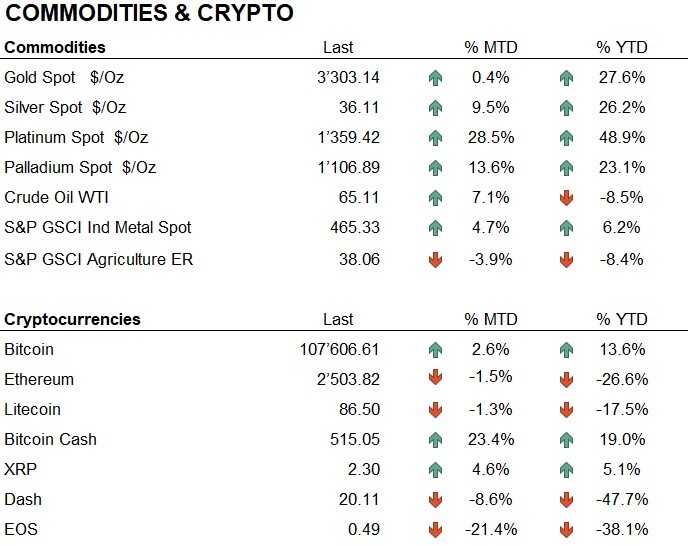Image resolution: width=690 pixels, height=546 pixels.
Task: Click the red MTD arrow for EOS
Action: [434, 530]
